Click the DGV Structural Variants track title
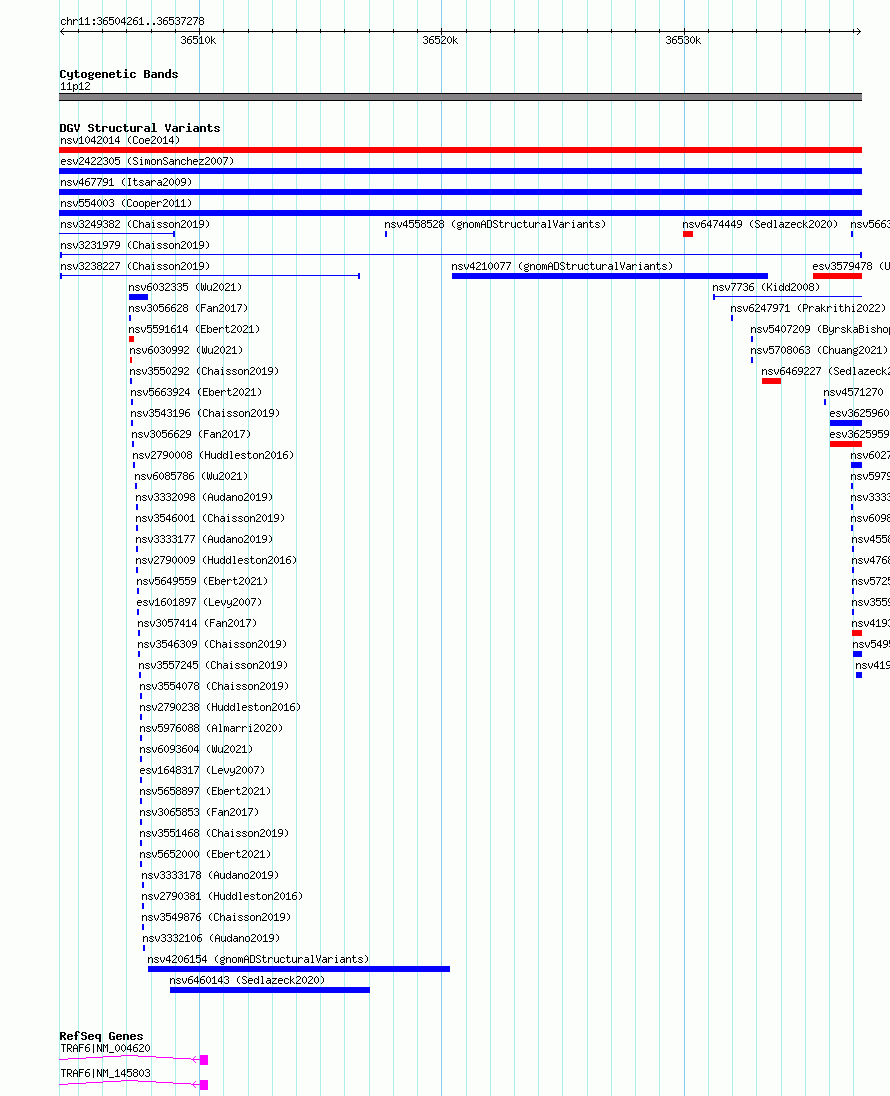890x1096 pixels. pyautogui.click(x=140, y=128)
